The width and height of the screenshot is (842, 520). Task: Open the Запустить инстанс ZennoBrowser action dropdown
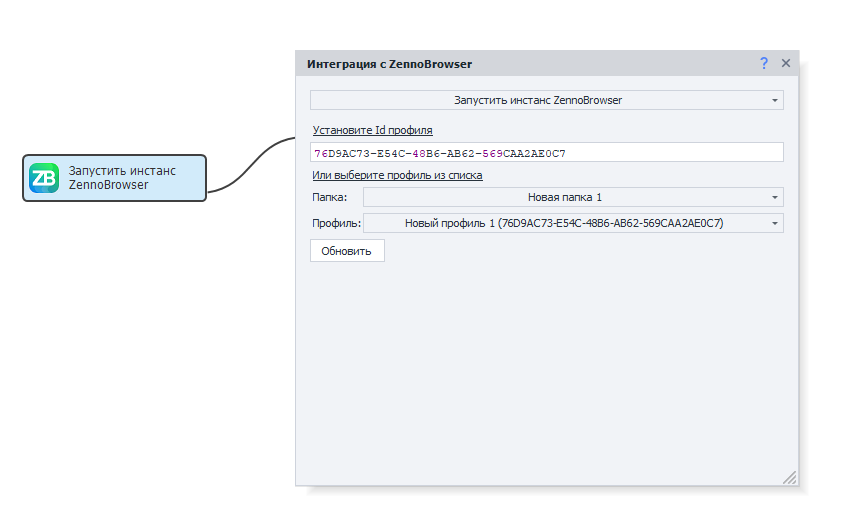click(538, 101)
